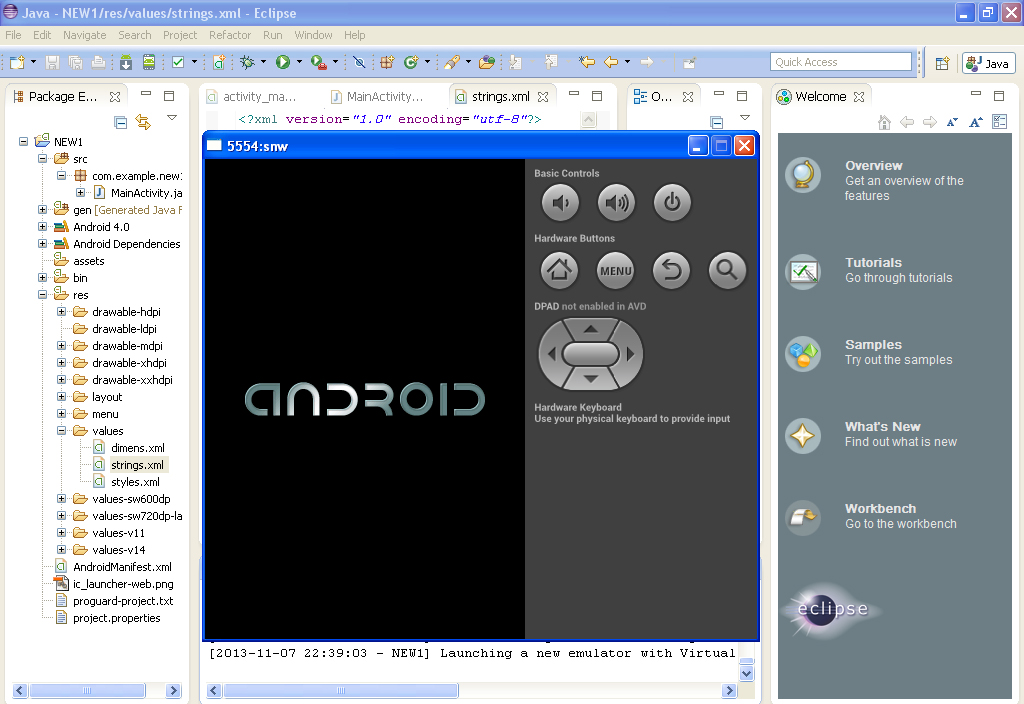
Task: Open the Refactor menu
Action: 230,35
